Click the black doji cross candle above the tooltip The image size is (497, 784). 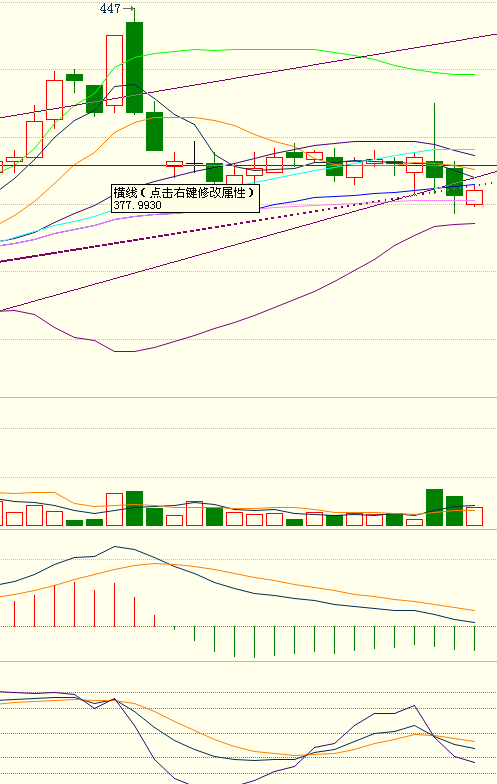(194, 163)
